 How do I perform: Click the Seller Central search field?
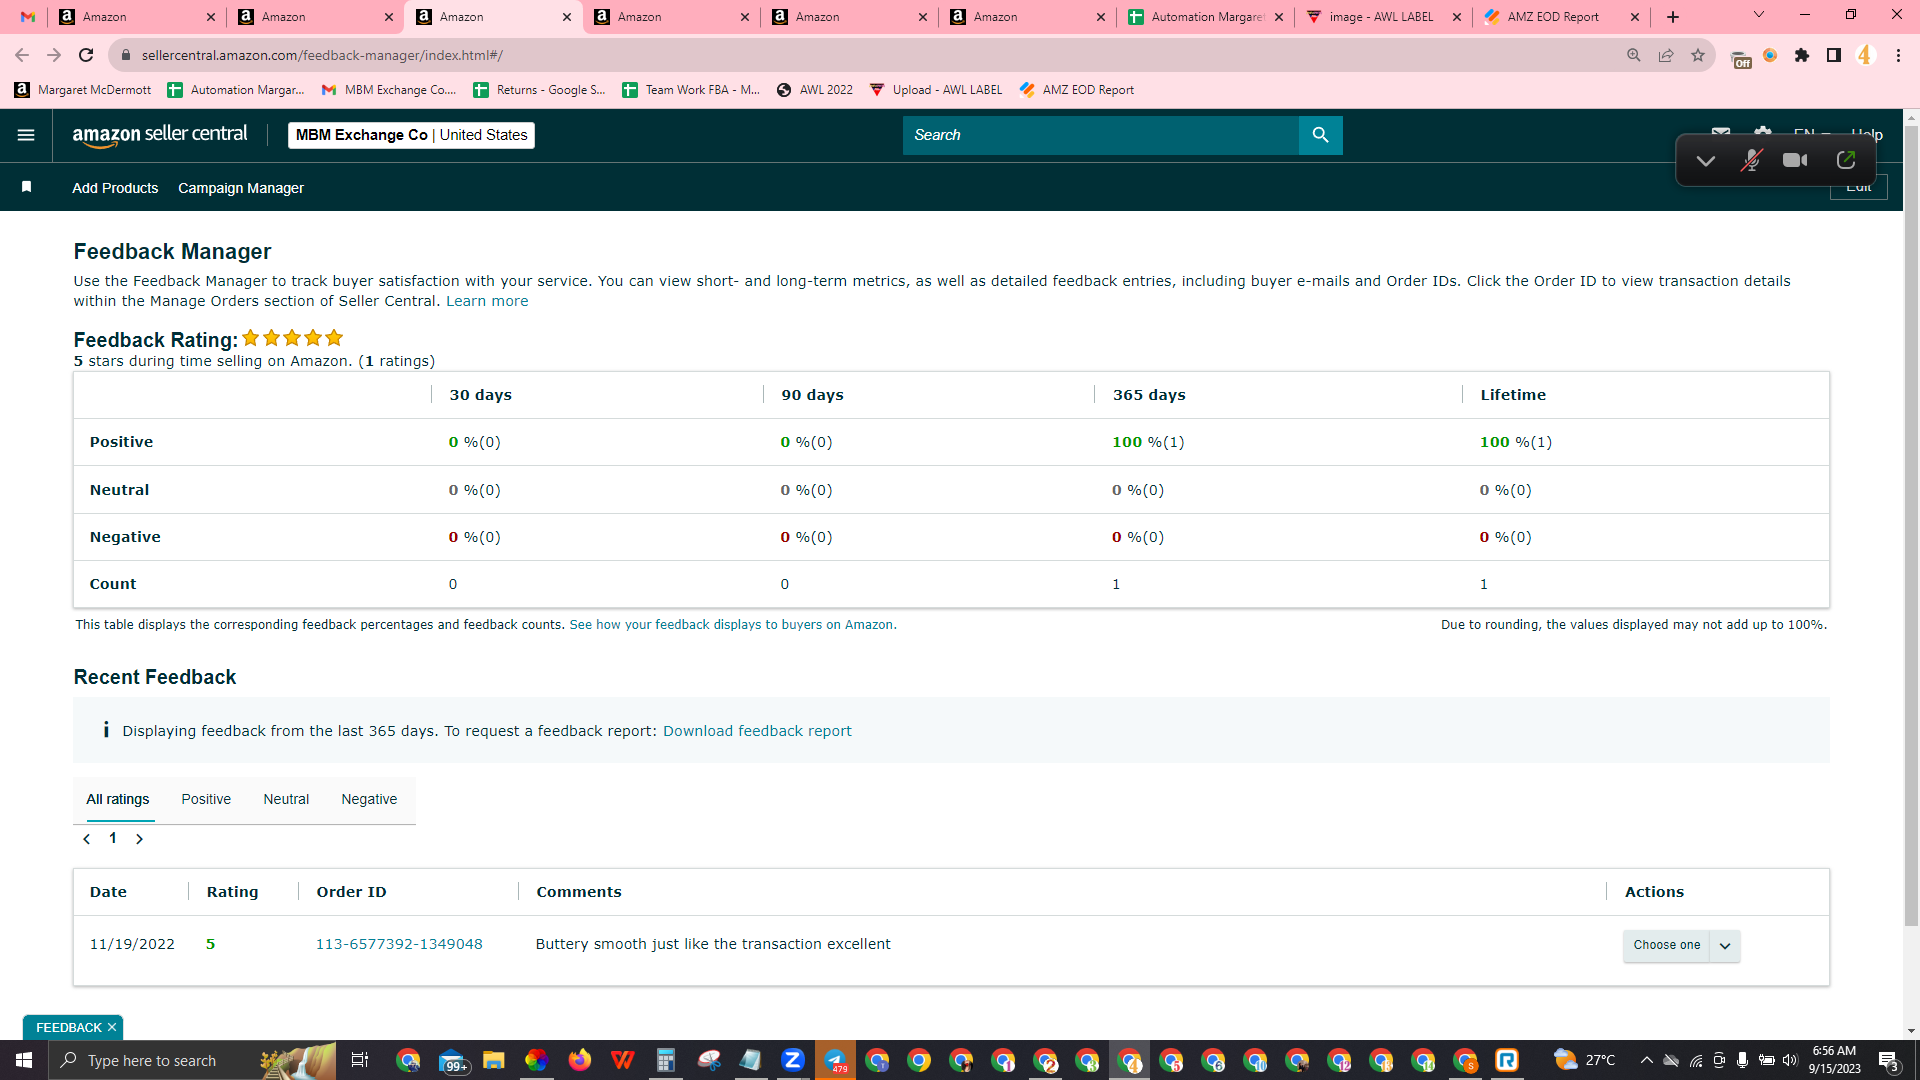point(1100,135)
